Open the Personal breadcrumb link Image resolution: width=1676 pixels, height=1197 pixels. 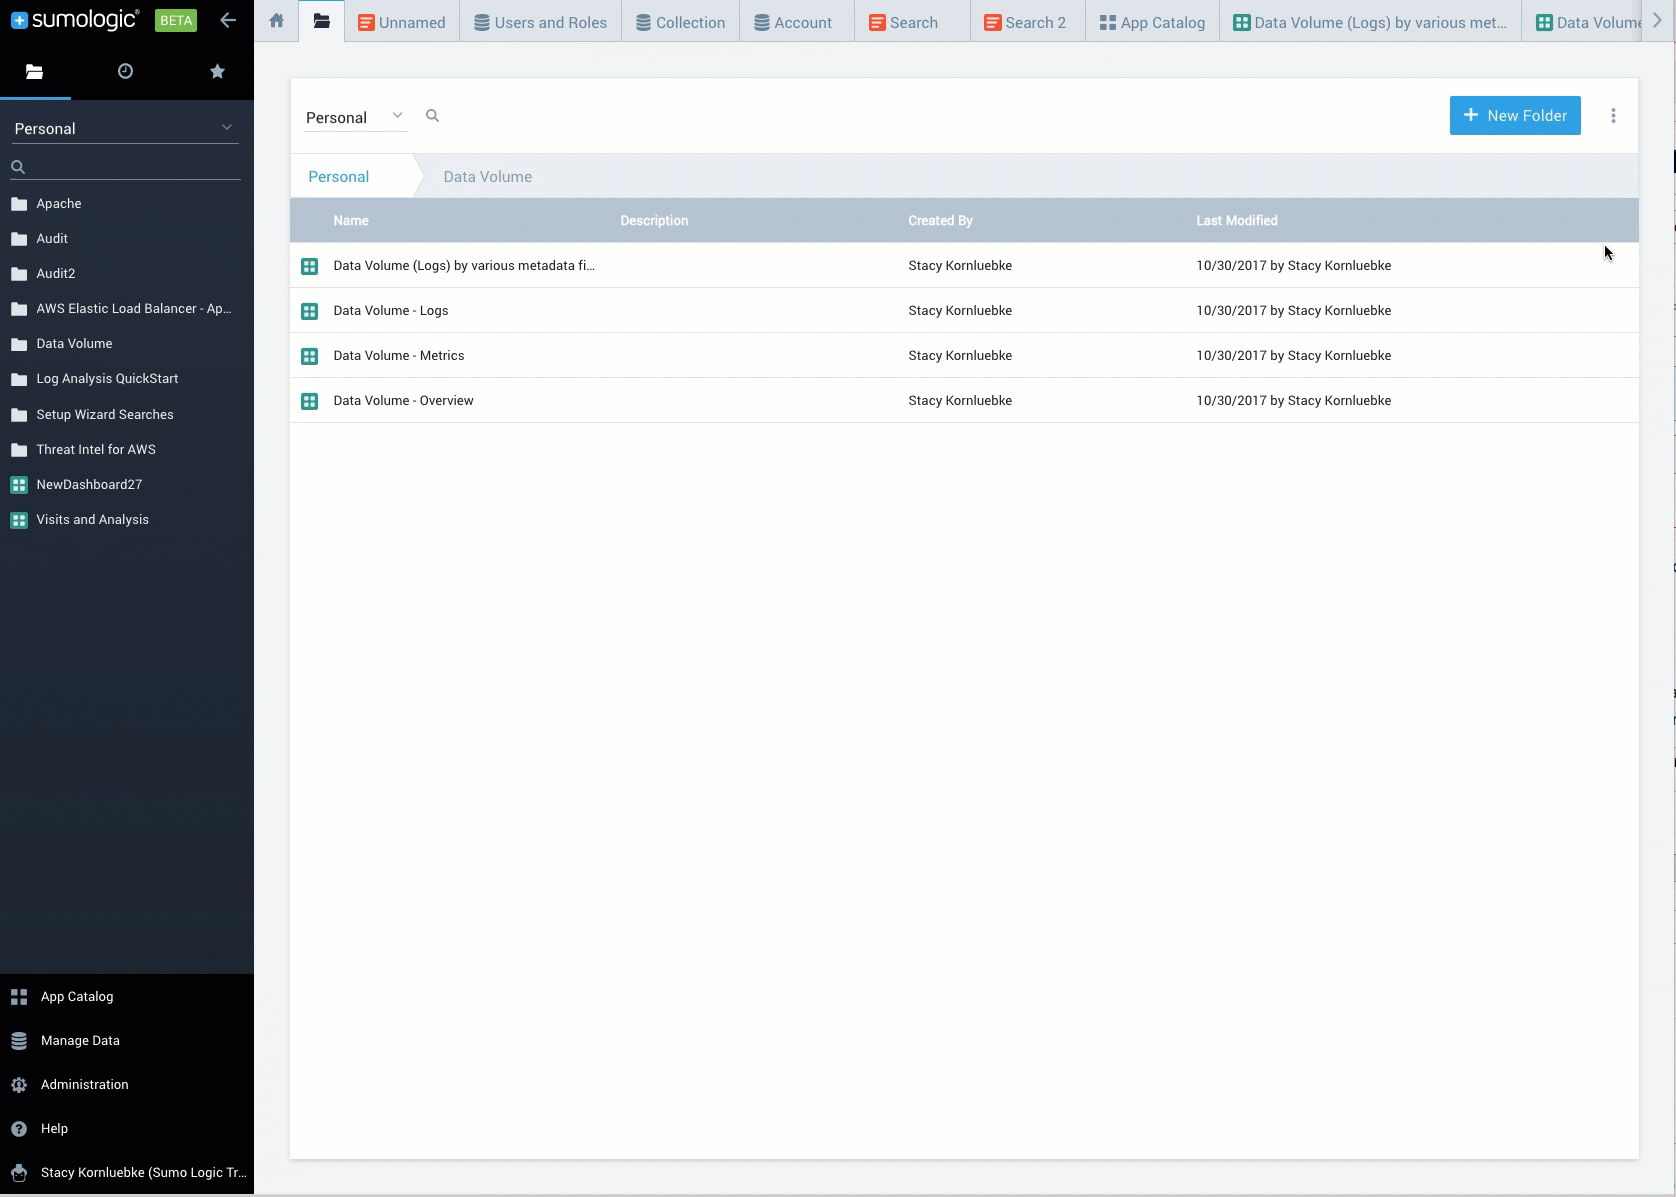338,176
